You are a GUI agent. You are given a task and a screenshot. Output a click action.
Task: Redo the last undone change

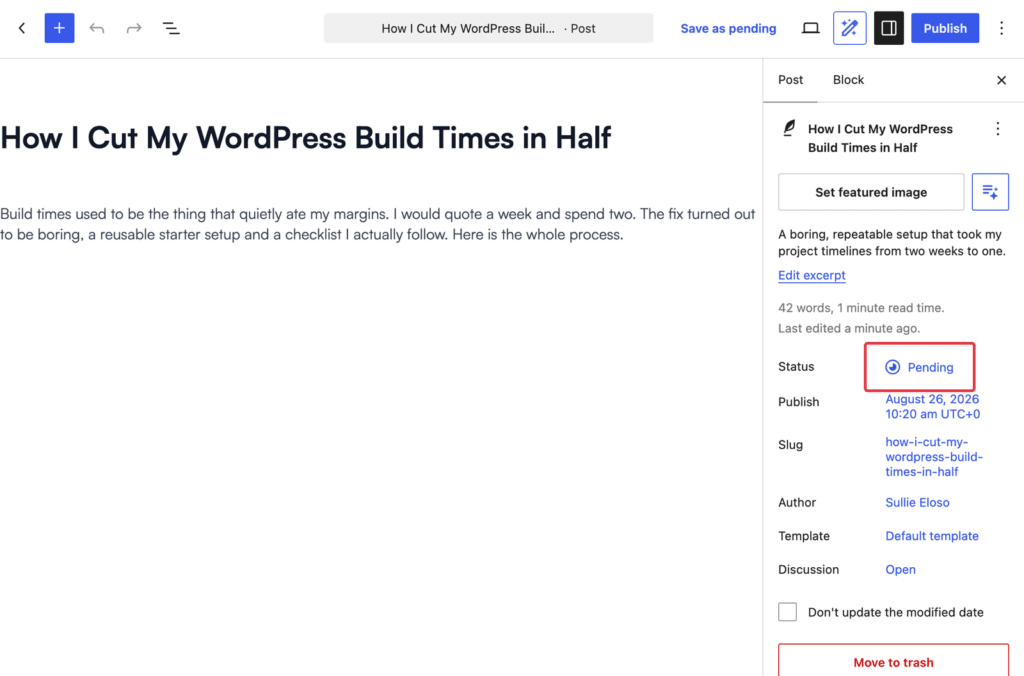(x=134, y=28)
